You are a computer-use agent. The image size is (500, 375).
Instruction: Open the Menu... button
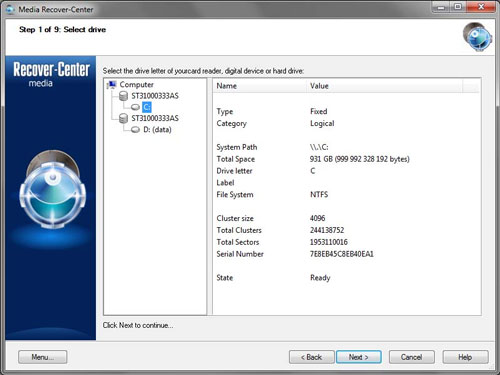pos(43,357)
